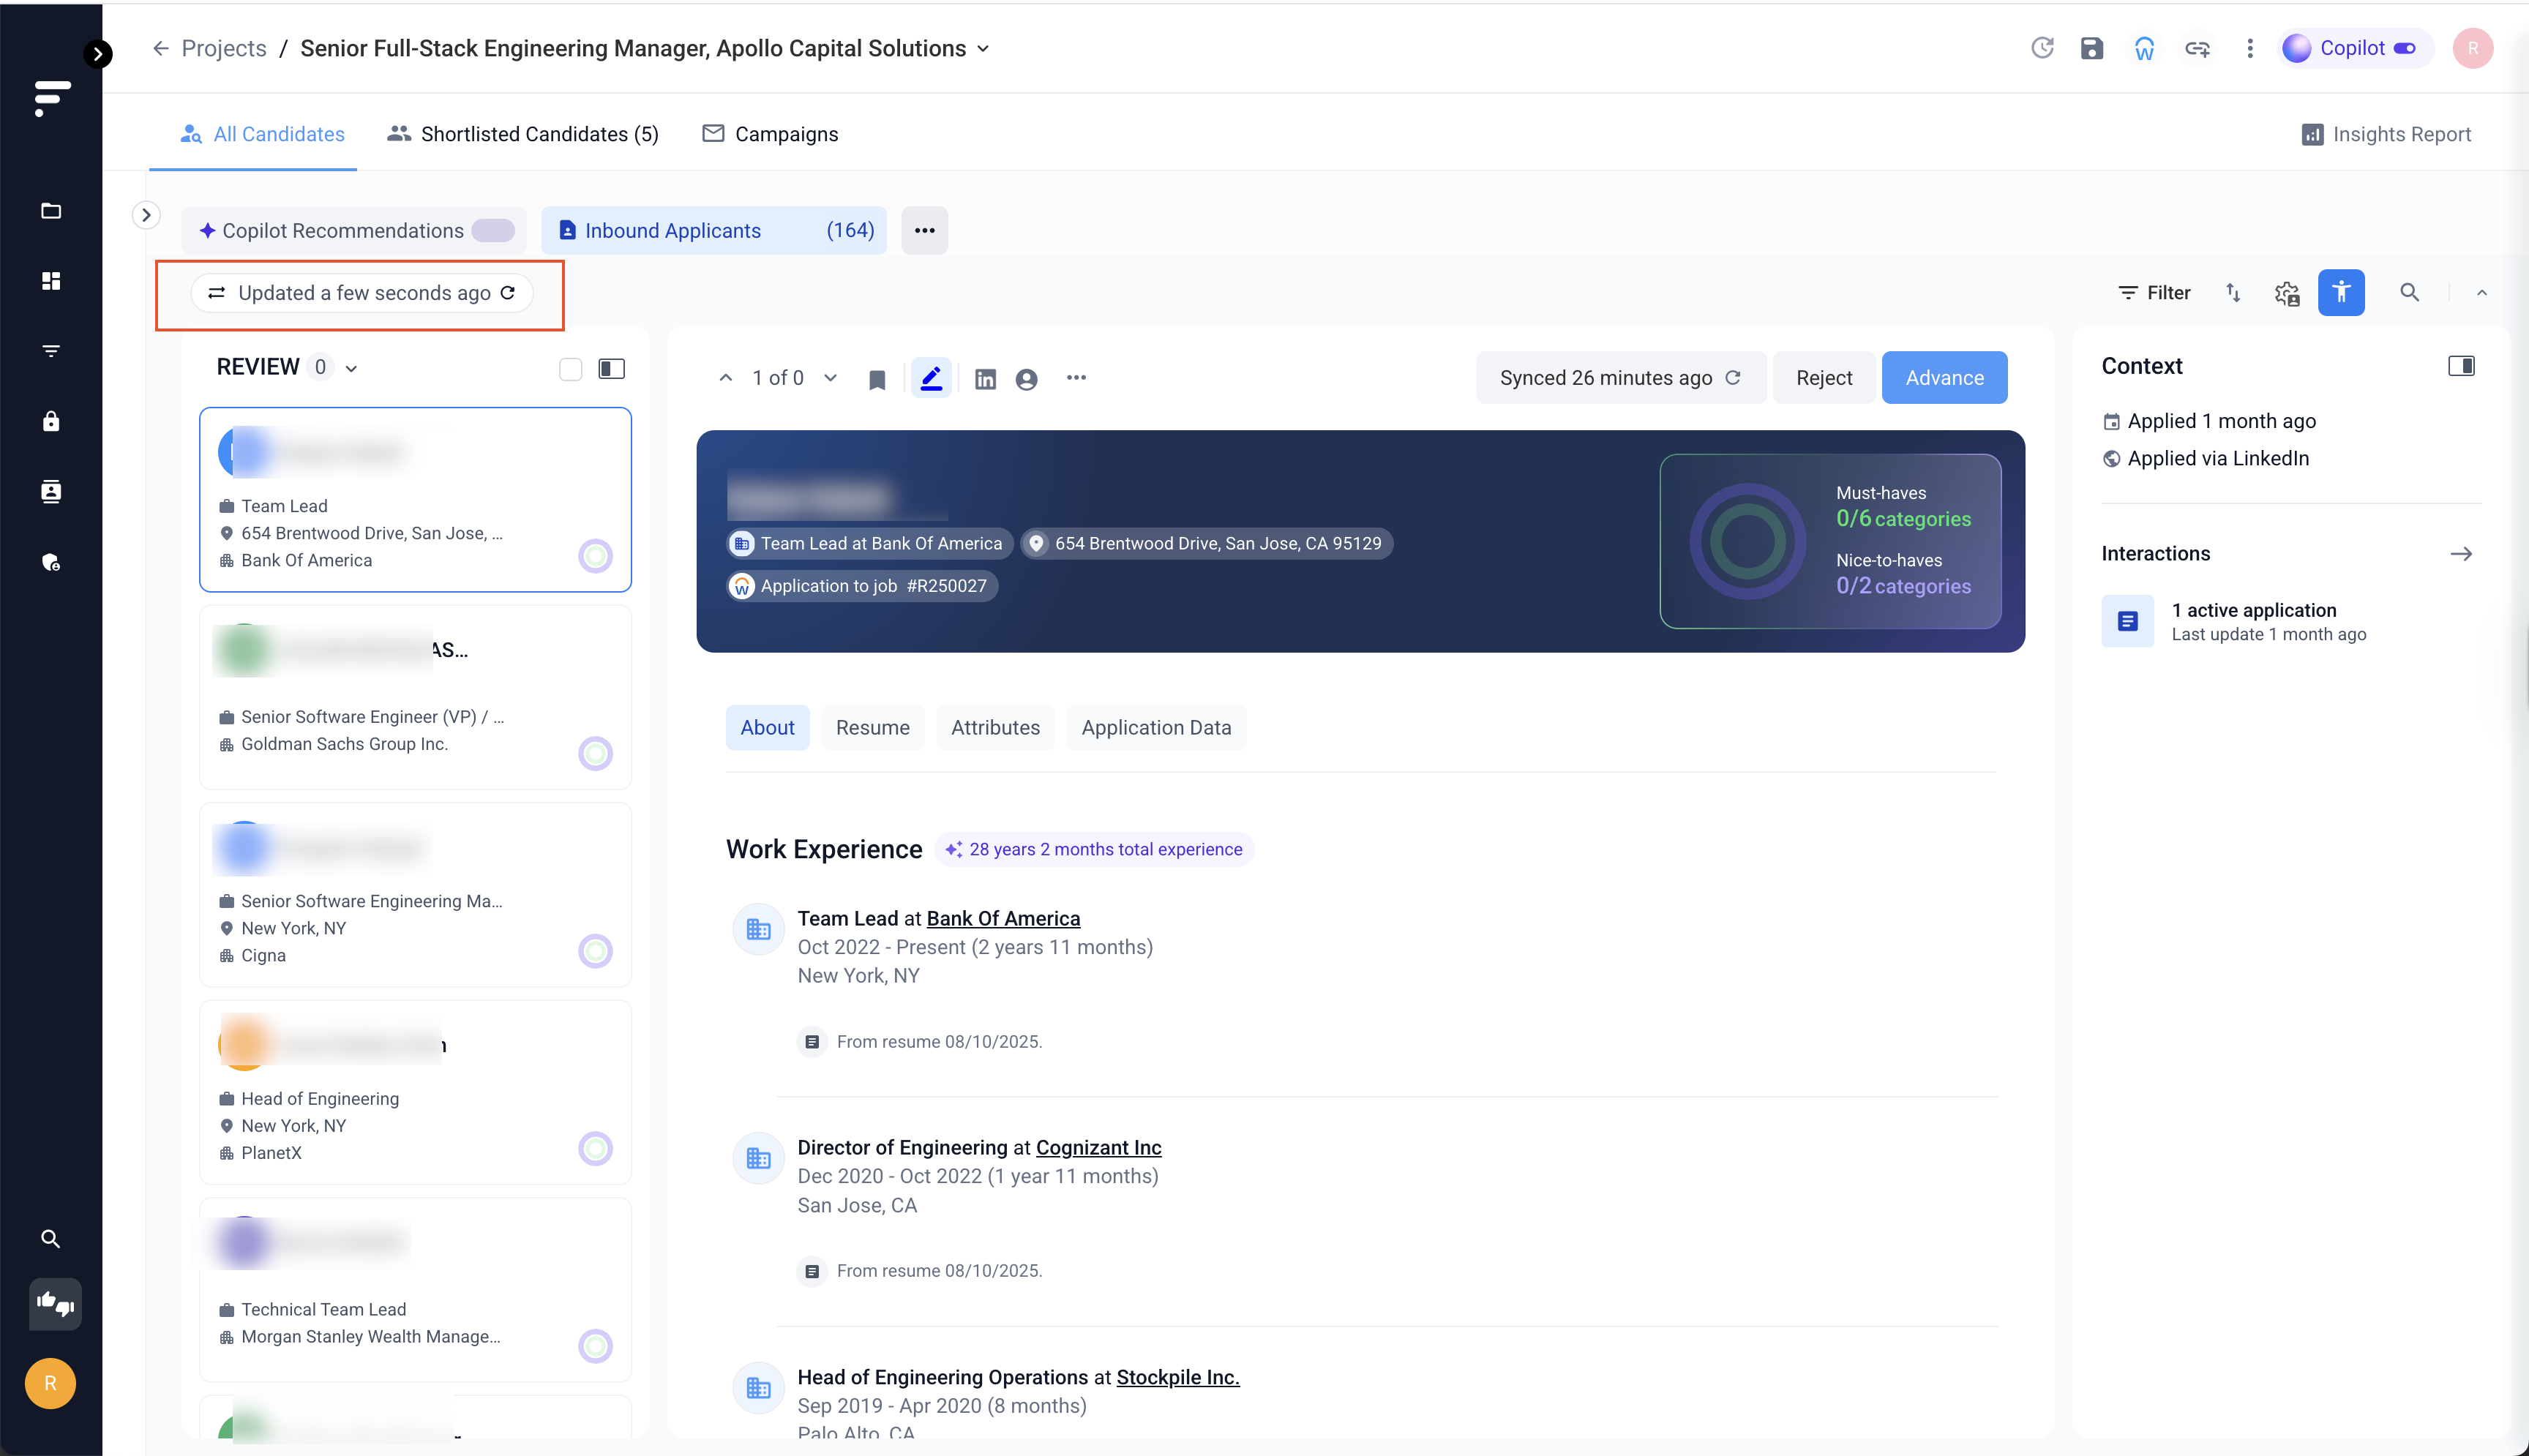Open the Cognizant Inc company link
The image size is (2529, 1456).
pos(1098,1148)
